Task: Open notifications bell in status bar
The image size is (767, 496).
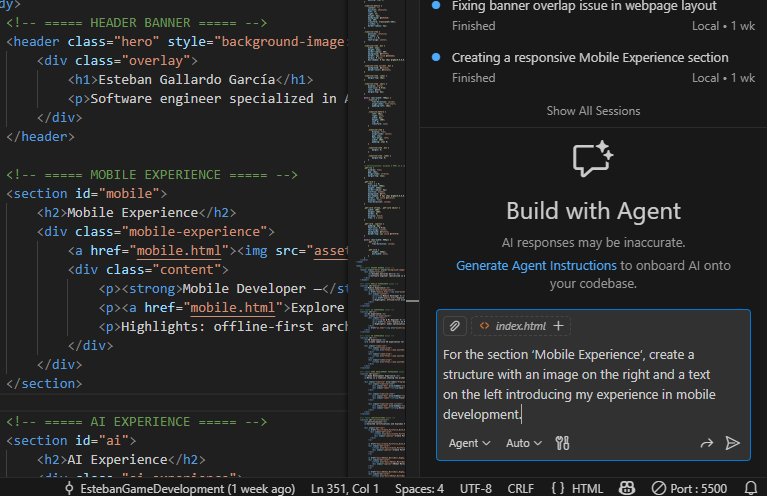Action: tap(751, 488)
